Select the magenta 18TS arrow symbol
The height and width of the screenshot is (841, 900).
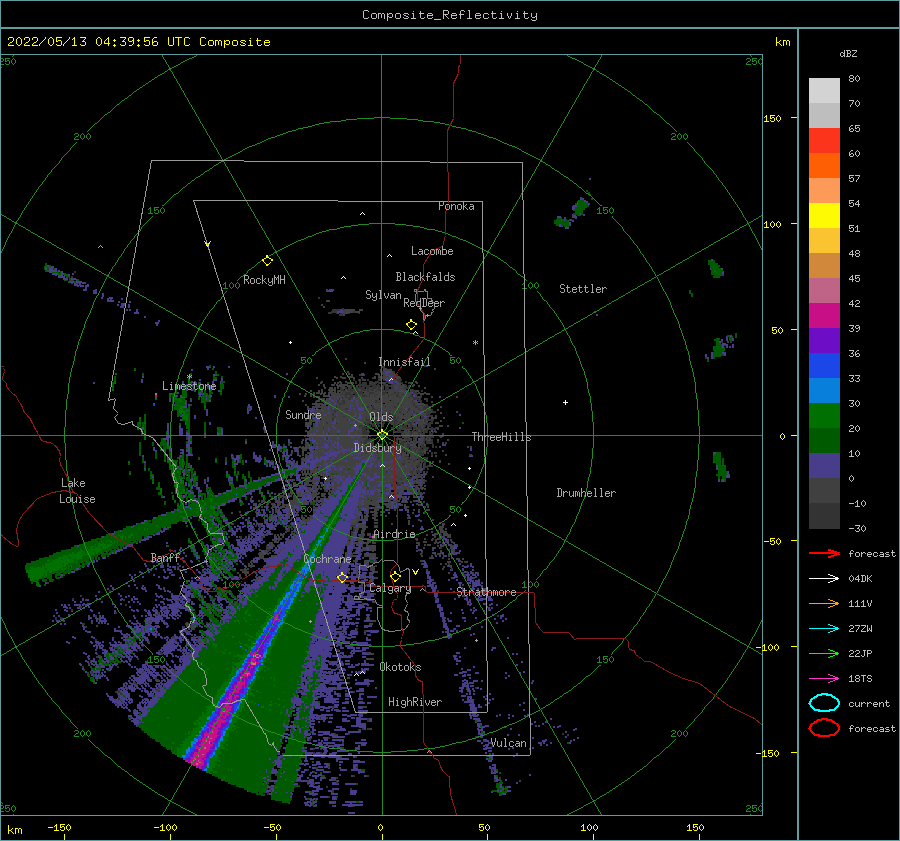pos(824,679)
